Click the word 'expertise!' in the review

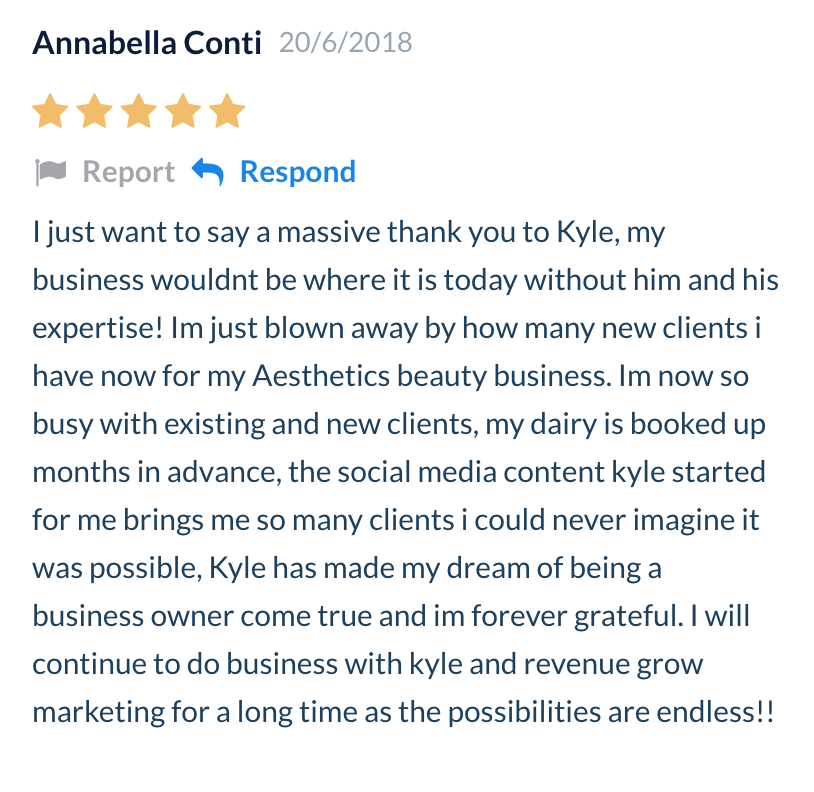[98, 329]
